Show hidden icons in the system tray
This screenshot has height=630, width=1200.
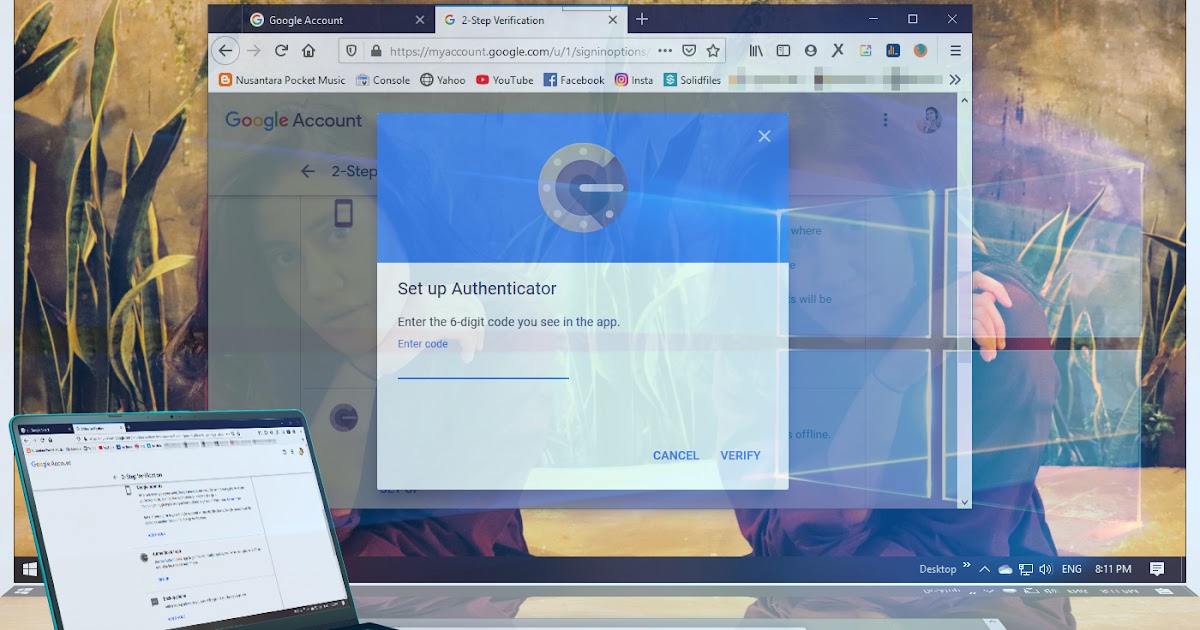985,568
